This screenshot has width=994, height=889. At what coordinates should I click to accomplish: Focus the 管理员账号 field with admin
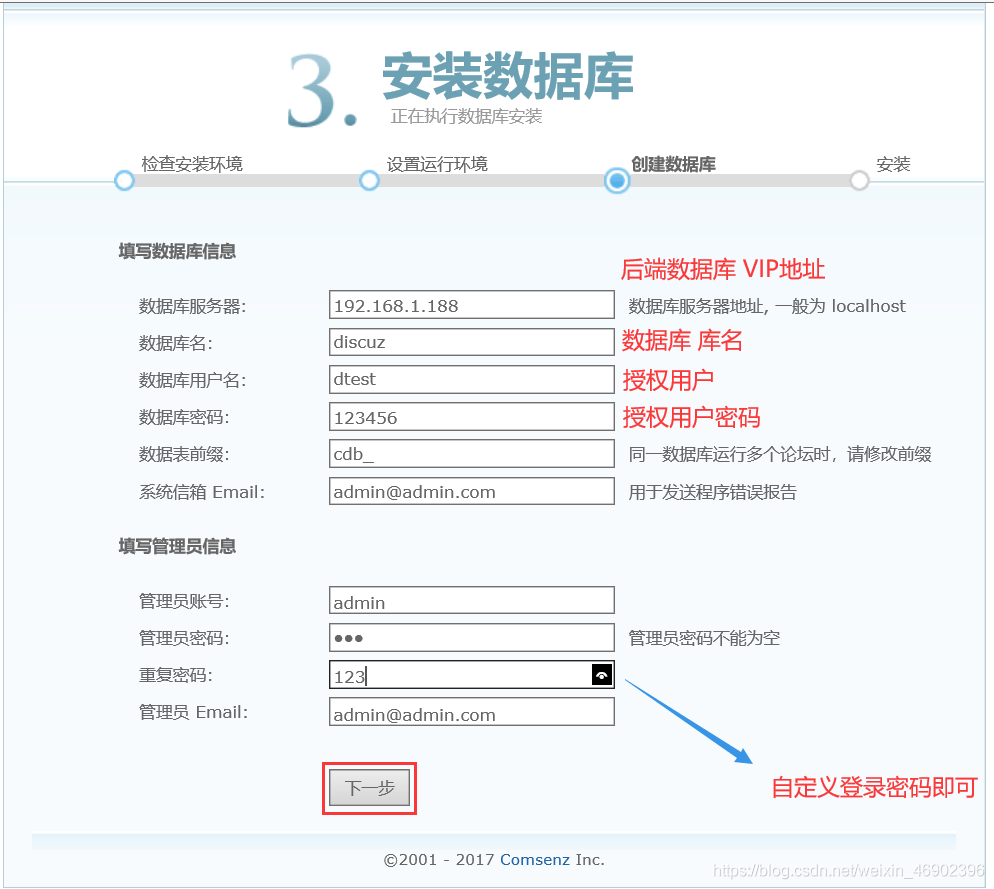(x=472, y=600)
